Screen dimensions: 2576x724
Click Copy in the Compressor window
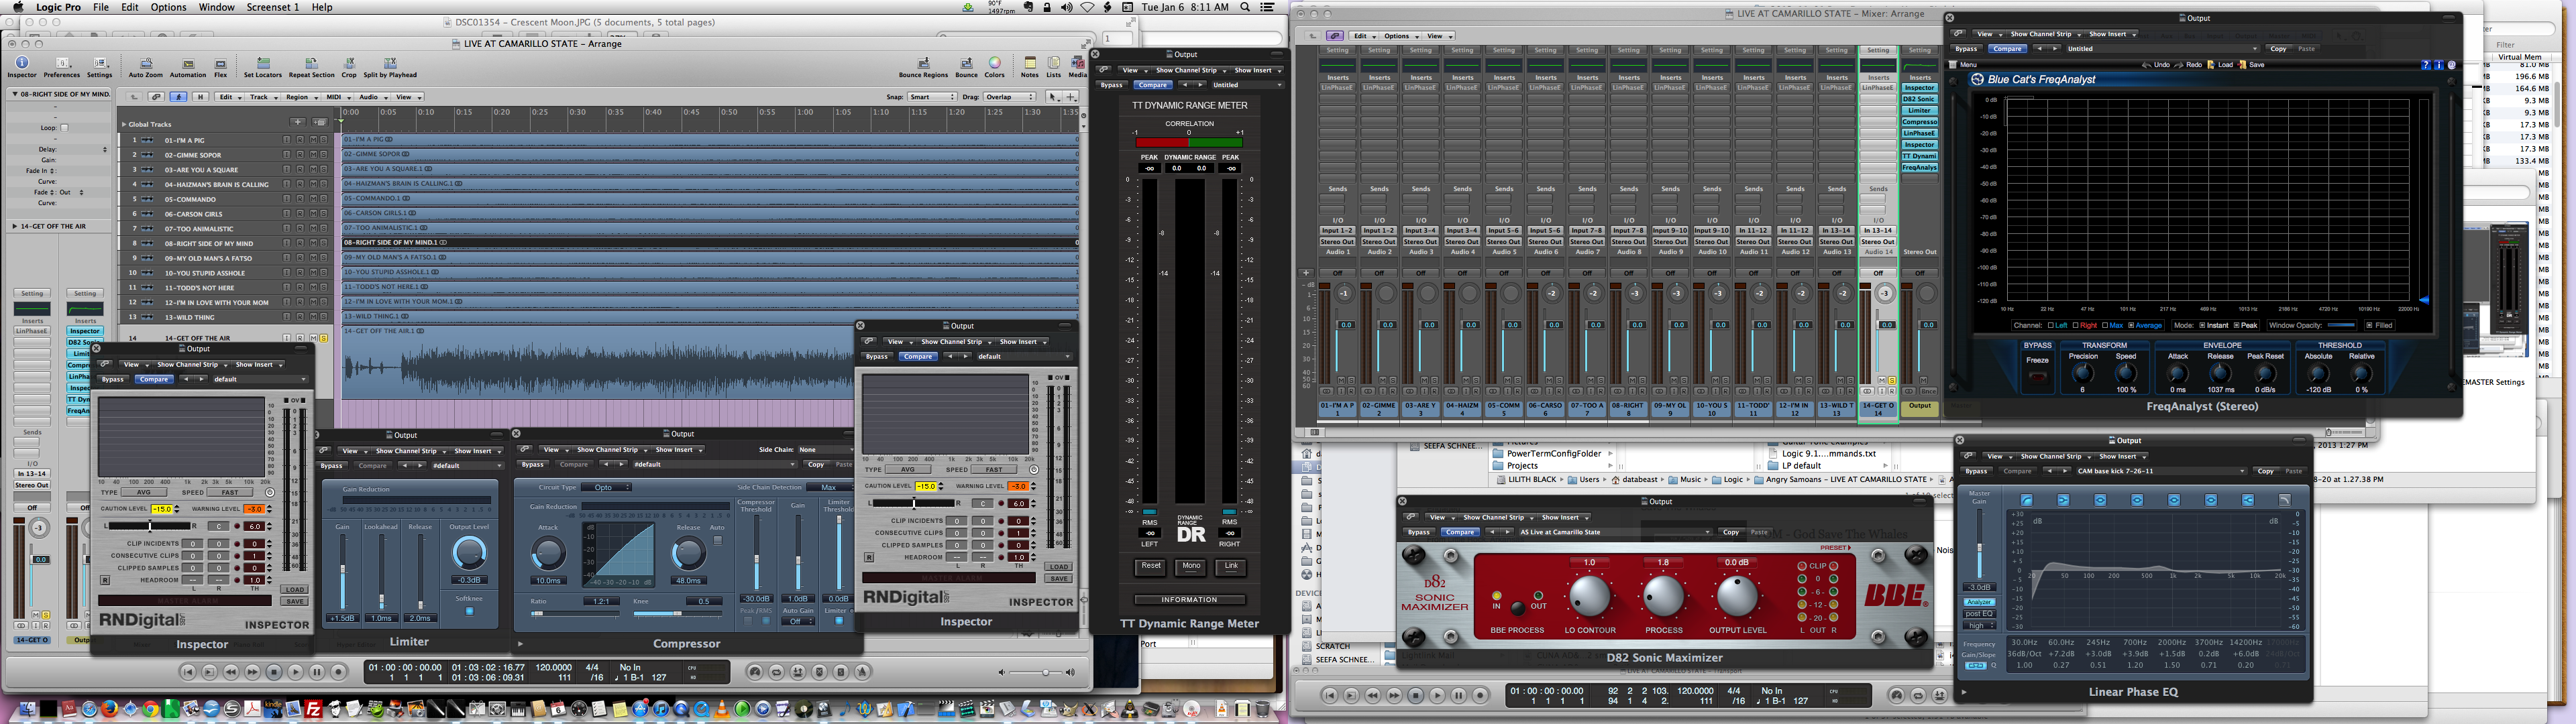tap(816, 464)
